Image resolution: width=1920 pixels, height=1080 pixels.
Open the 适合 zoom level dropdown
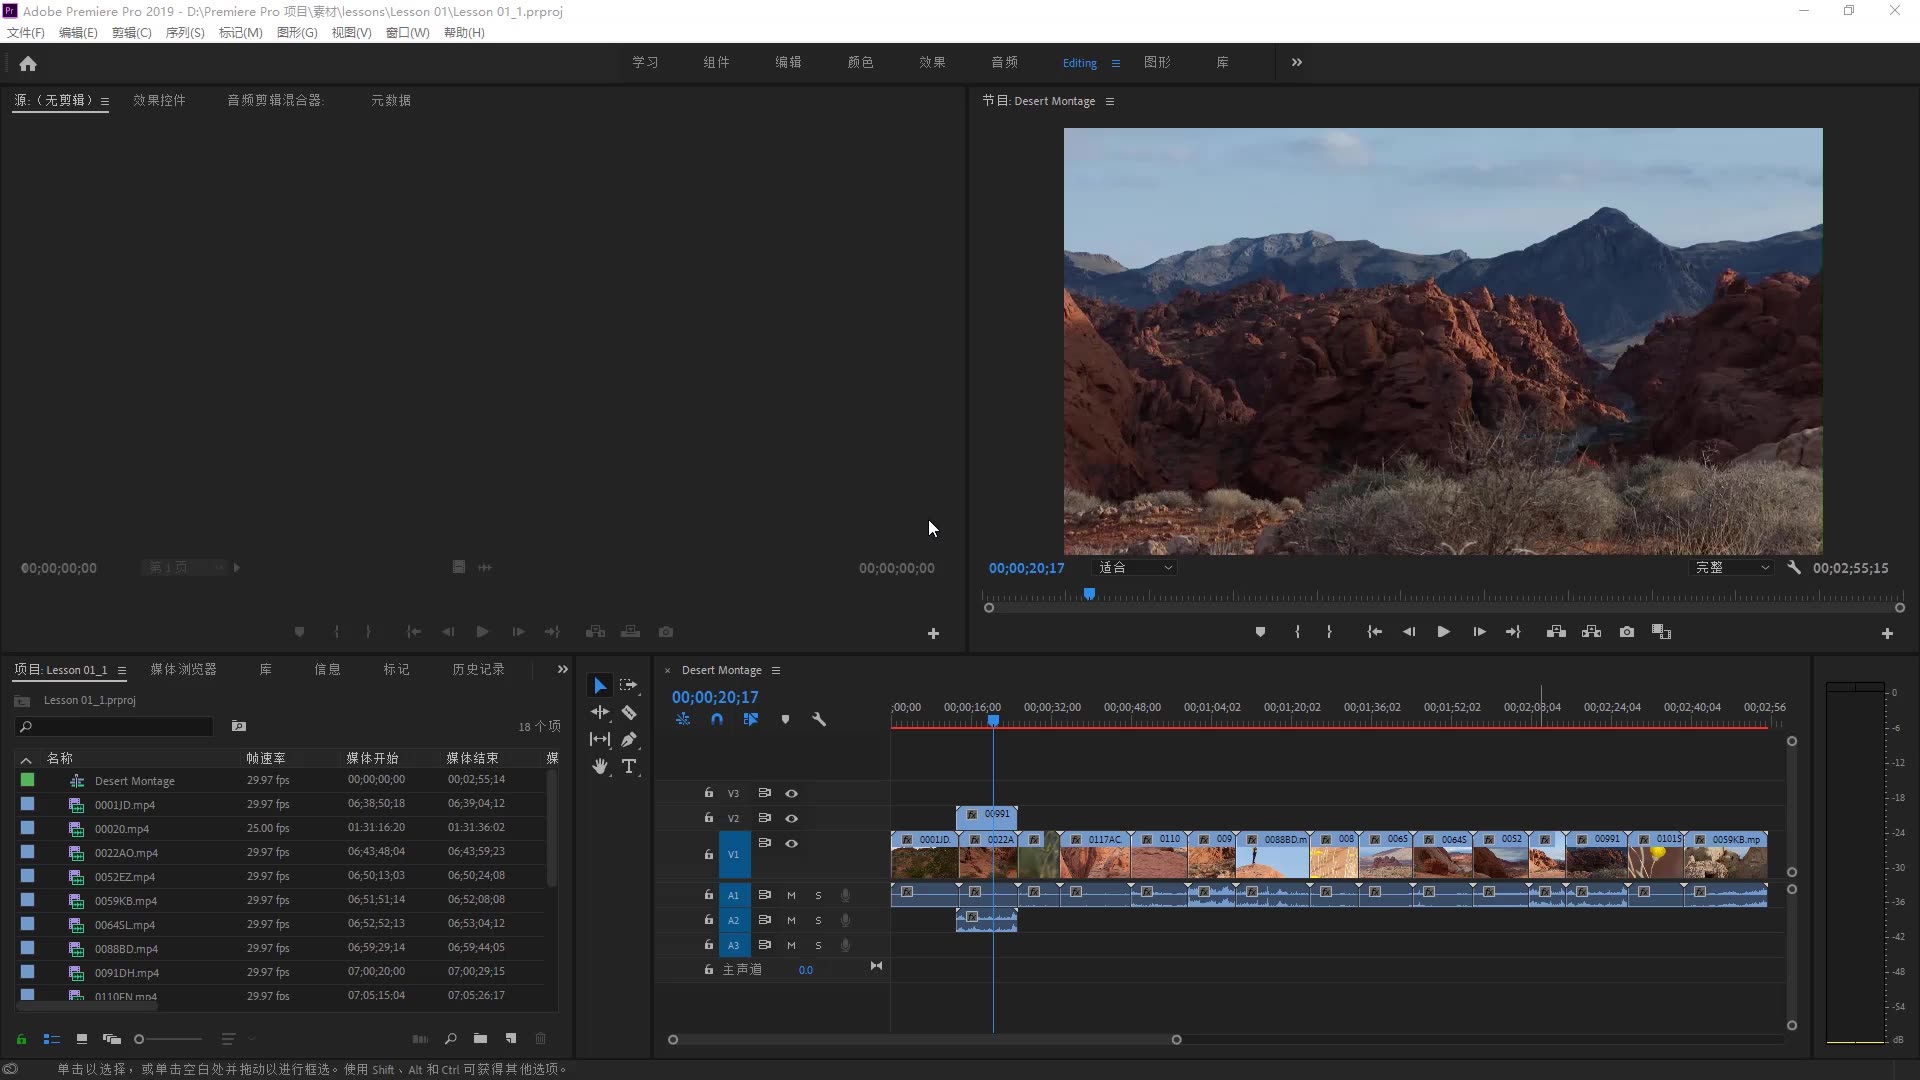point(1133,567)
